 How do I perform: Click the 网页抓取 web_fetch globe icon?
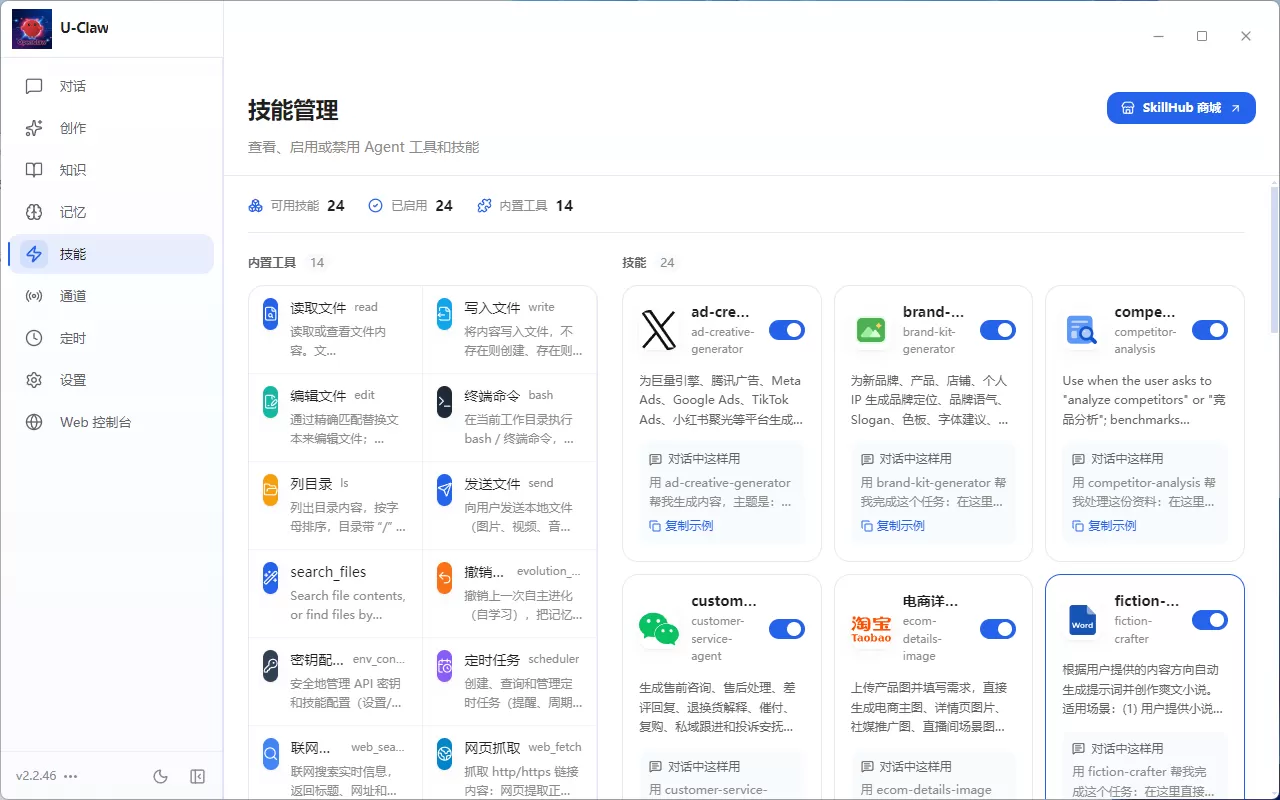(x=445, y=754)
